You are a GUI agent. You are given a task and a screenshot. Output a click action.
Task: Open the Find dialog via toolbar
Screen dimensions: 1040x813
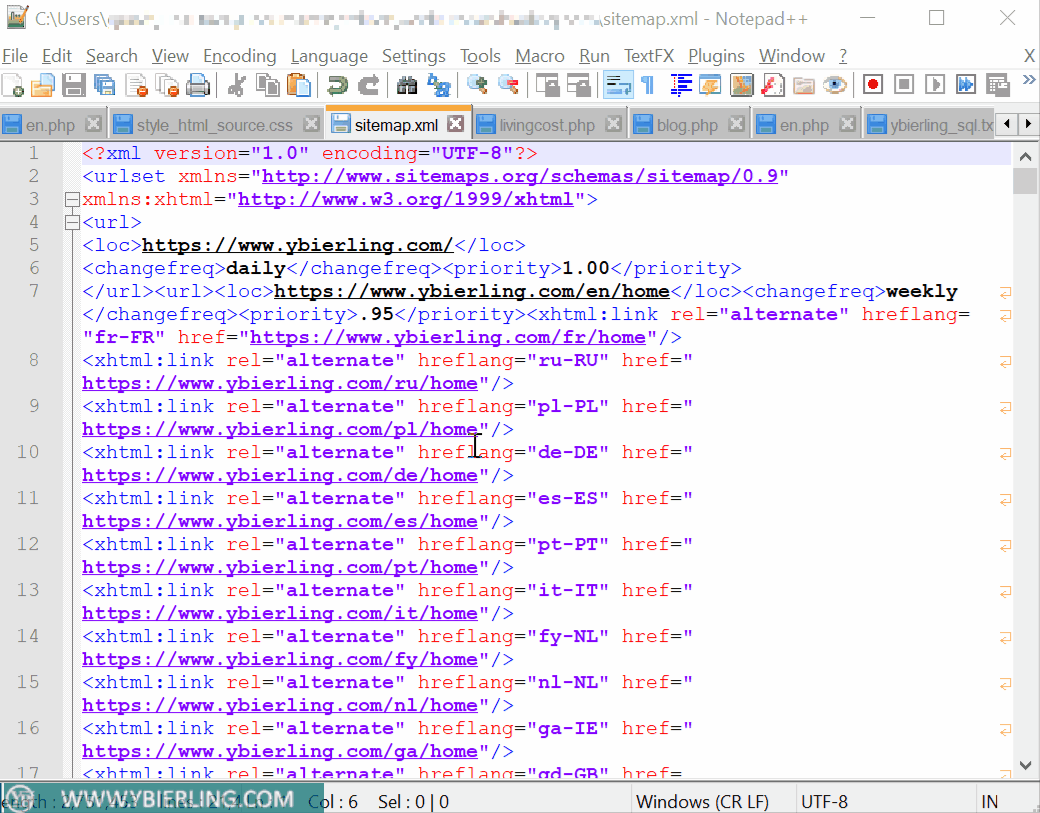click(407, 86)
